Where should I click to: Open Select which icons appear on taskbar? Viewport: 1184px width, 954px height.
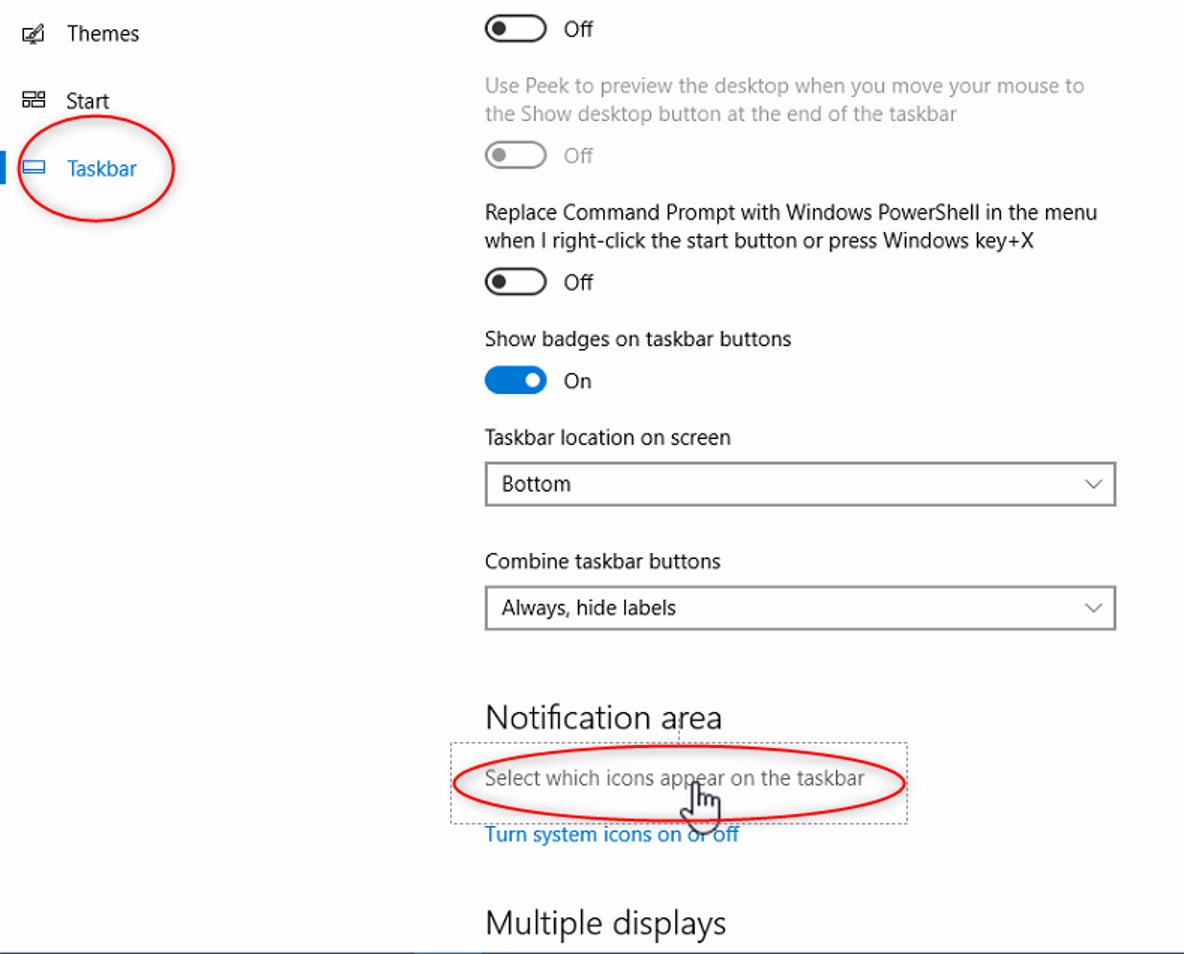coord(674,778)
